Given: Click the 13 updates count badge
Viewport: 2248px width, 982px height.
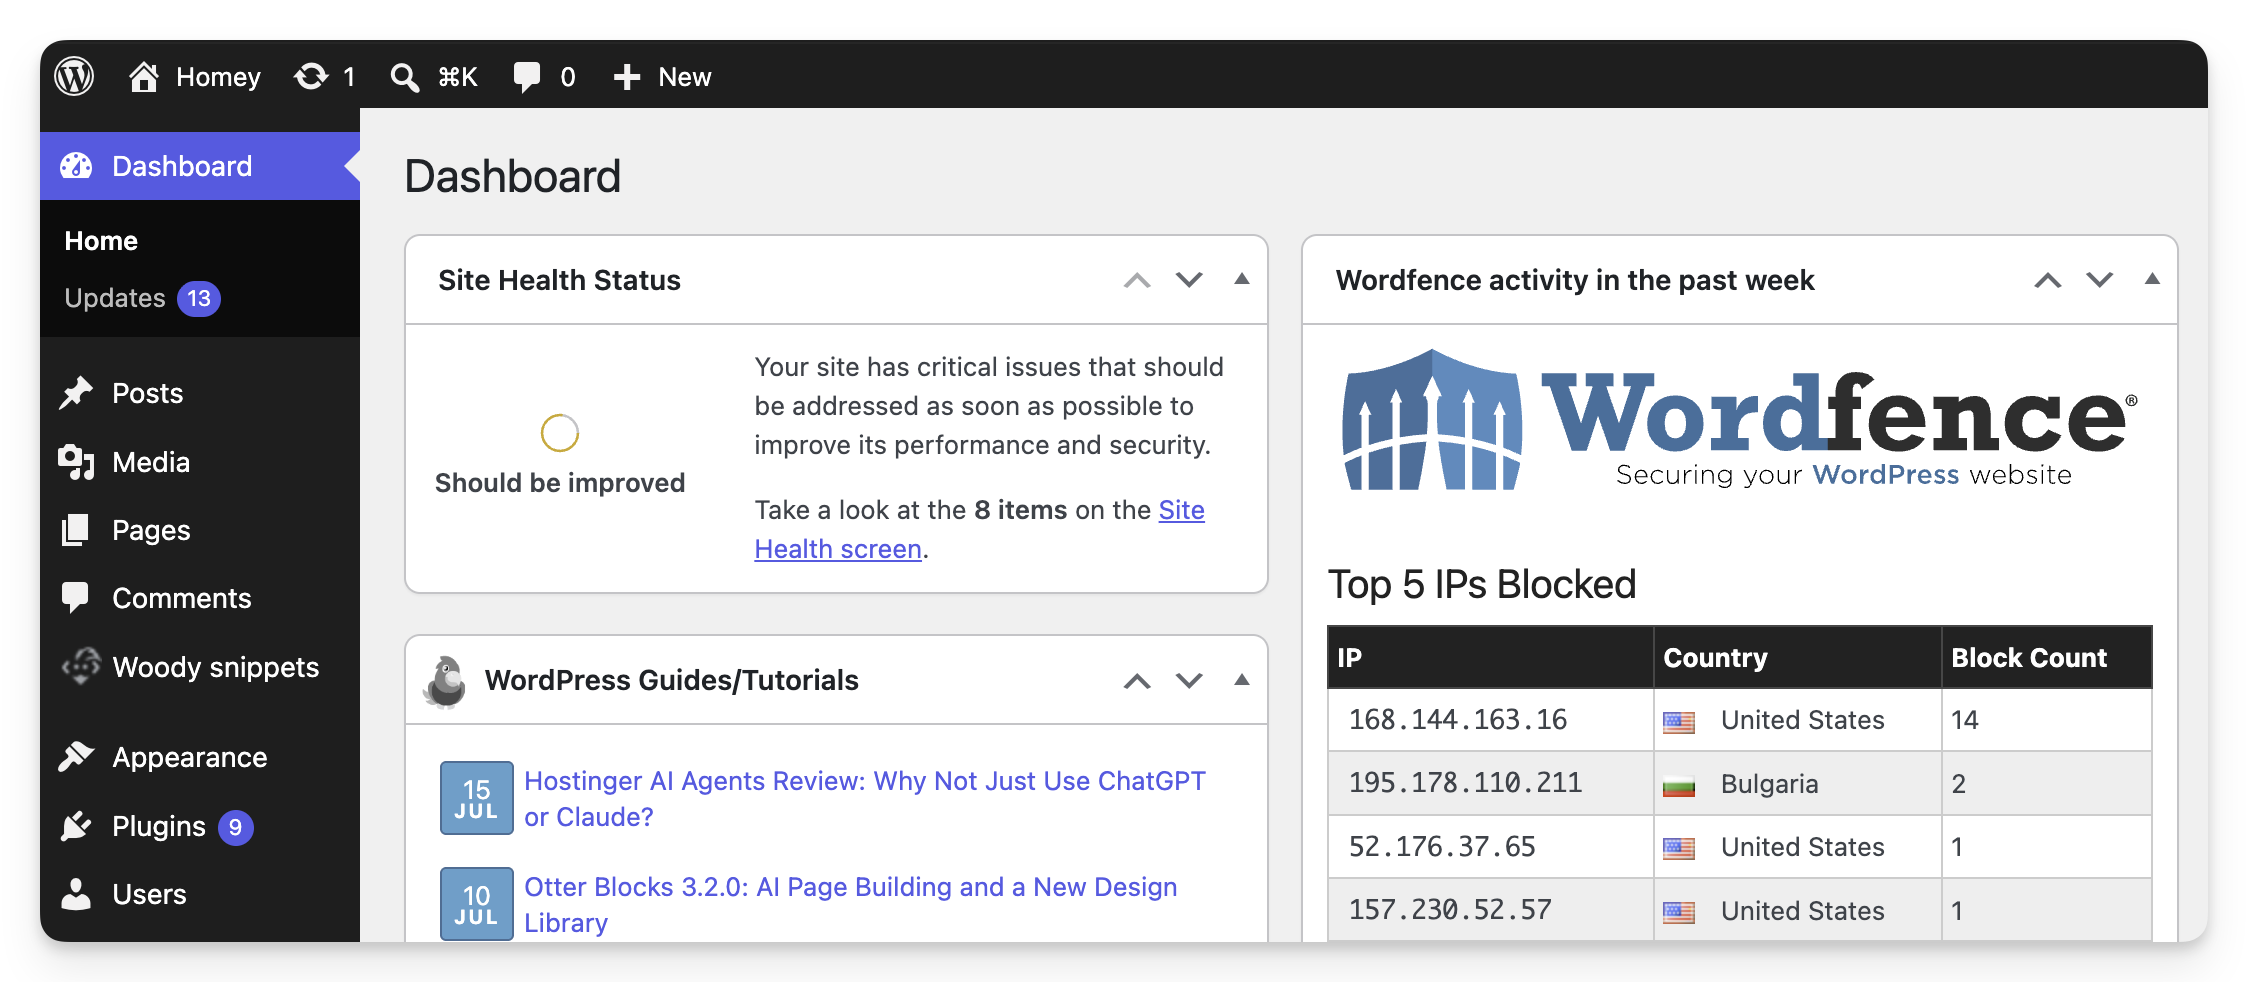Looking at the screenshot, I should [199, 298].
